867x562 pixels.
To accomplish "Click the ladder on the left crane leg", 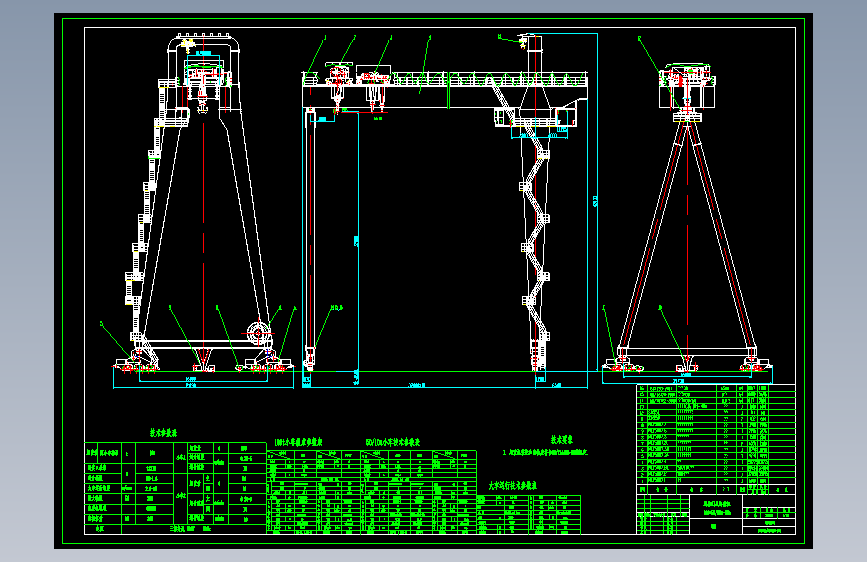I will pyautogui.click(x=147, y=210).
